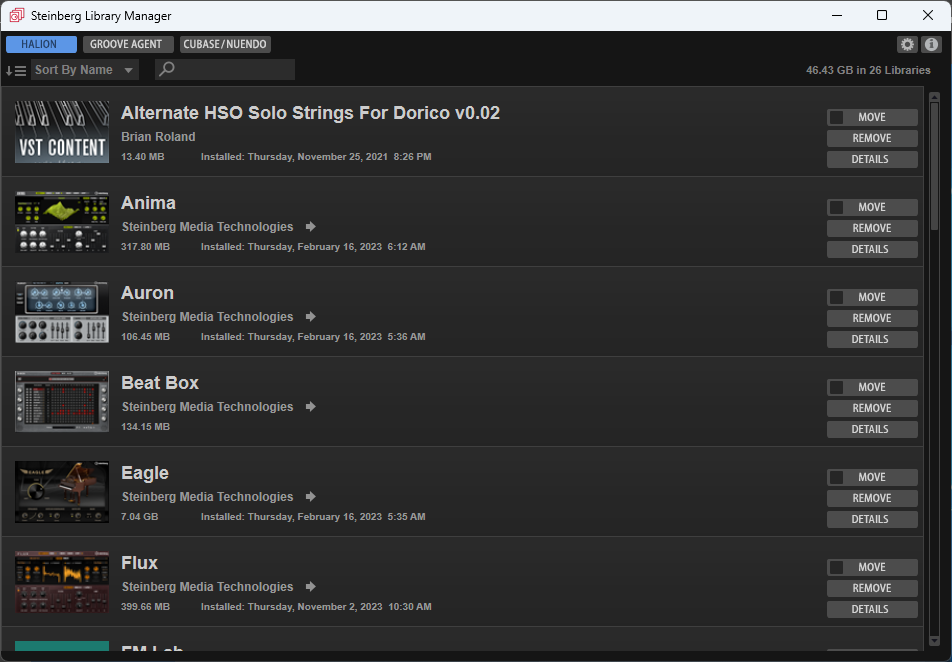This screenshot has height=662, width=952.
Task: Show details for Auron
Action: coord(872,339)
